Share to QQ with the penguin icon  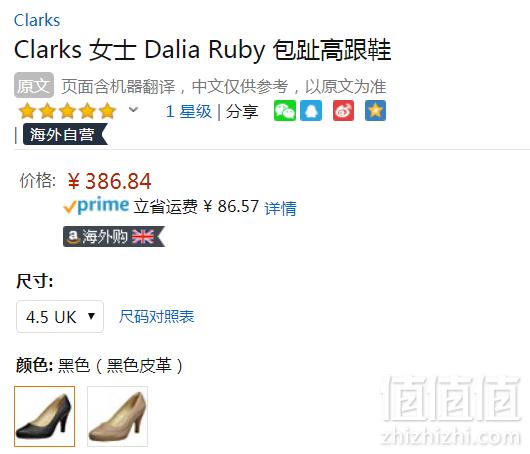pos(311,111)
